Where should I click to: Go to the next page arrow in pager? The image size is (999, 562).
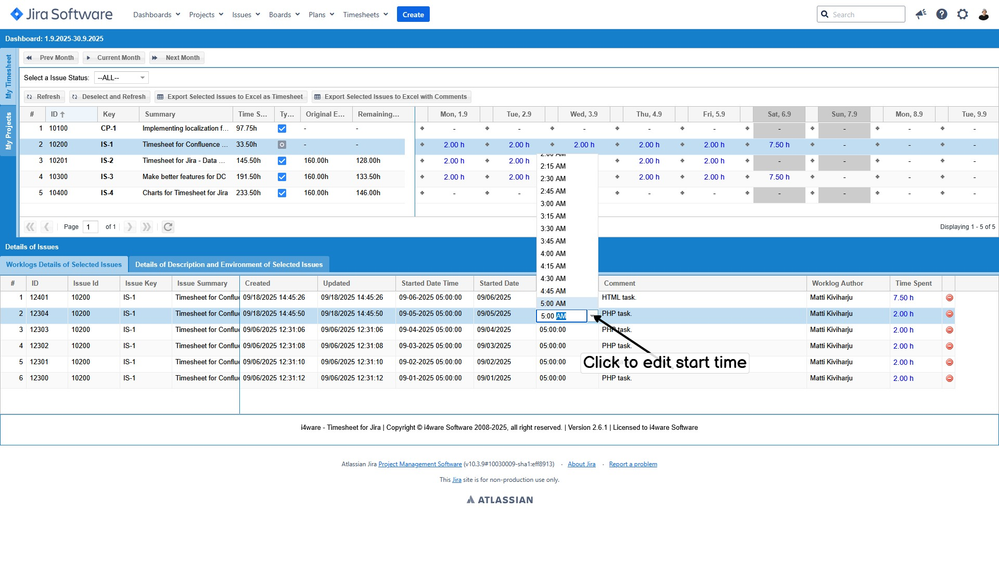tap(129, 227)
